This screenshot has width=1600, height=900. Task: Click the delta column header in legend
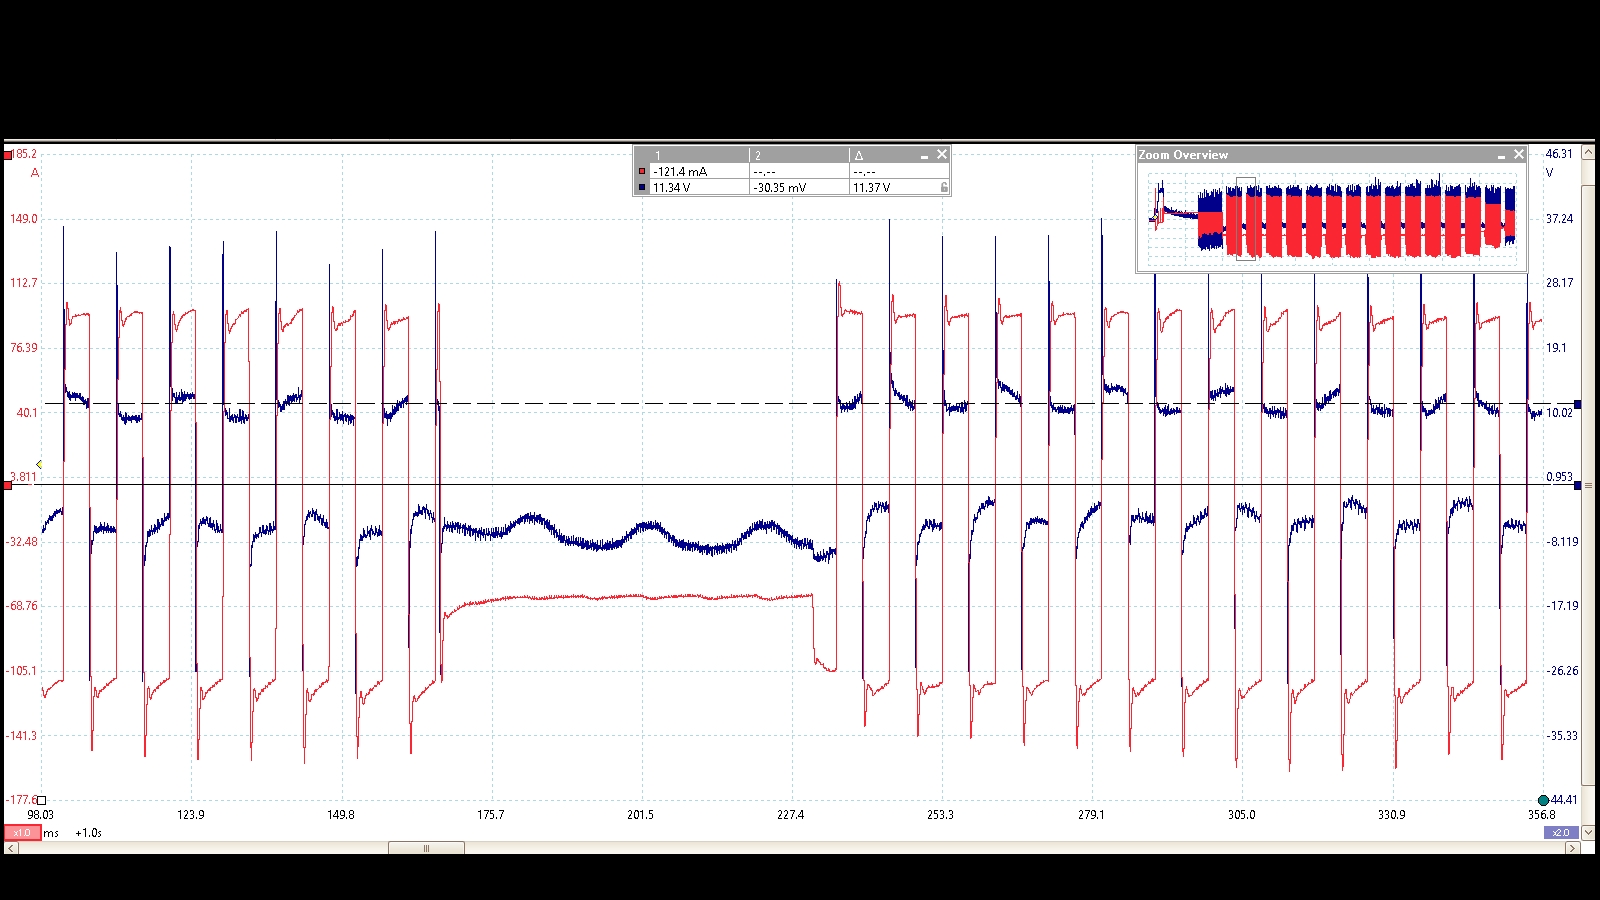(859, 155)
